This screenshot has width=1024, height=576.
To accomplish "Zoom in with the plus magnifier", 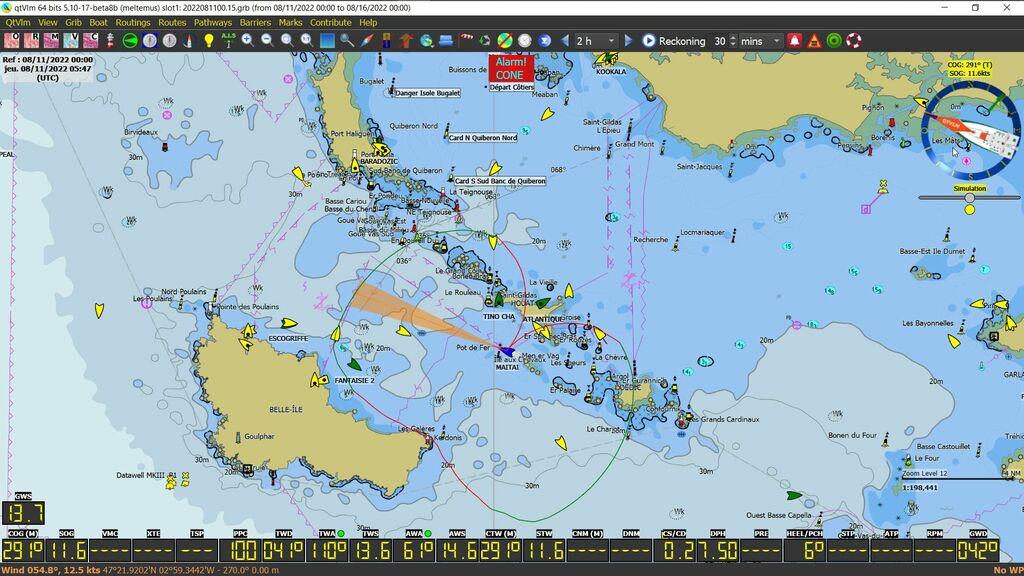I will coord(248,40).
